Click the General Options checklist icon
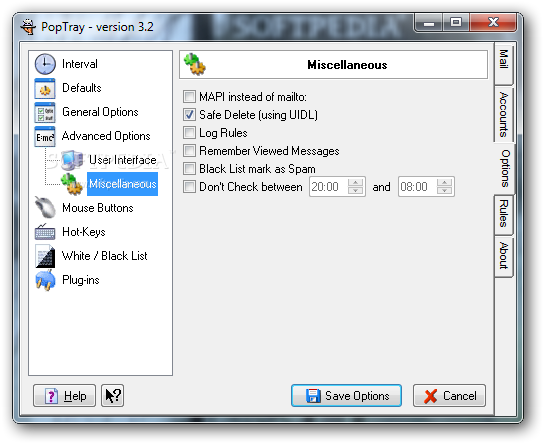The width and height of the screenshot is (544, 444). (x=45, y=112)
